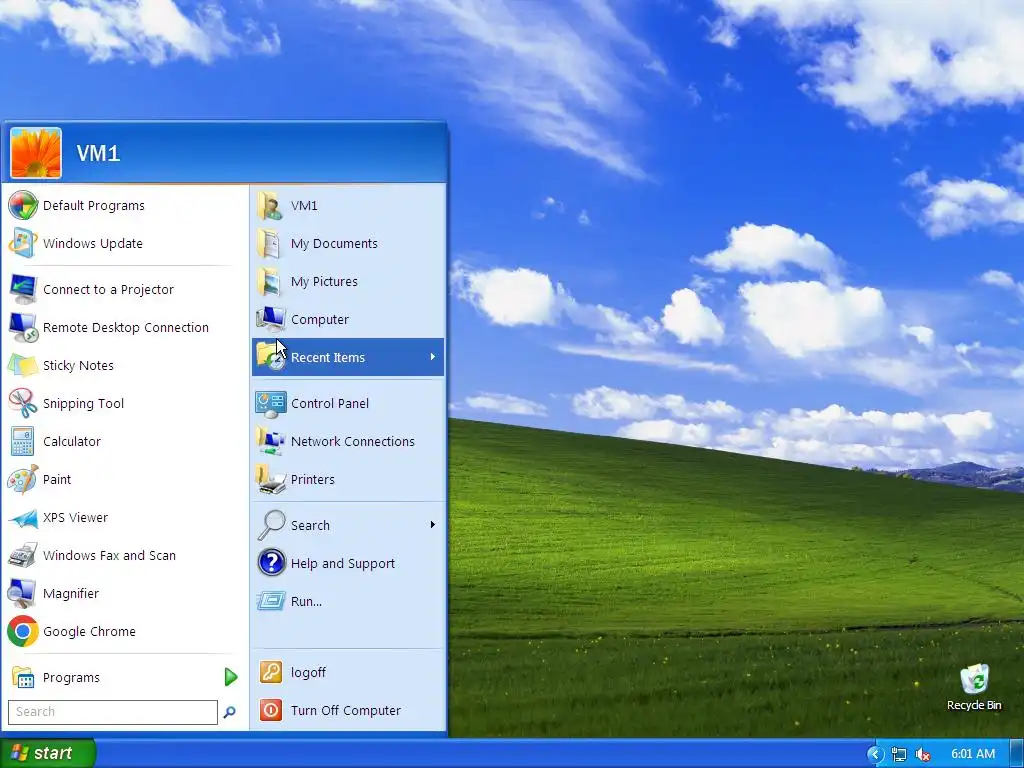Open XPS Viewer icon
Screen dimensions: 1024x768
[23, 517]
